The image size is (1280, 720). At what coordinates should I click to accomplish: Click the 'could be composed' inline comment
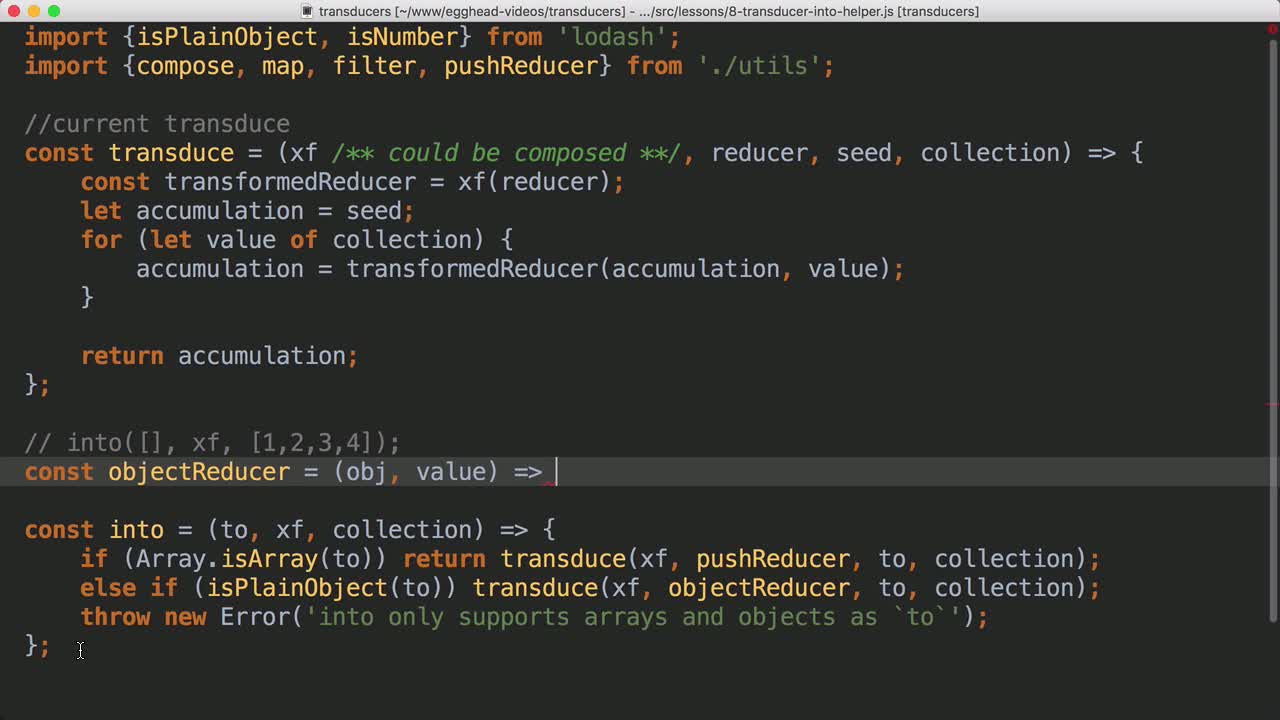pos(506,153)
